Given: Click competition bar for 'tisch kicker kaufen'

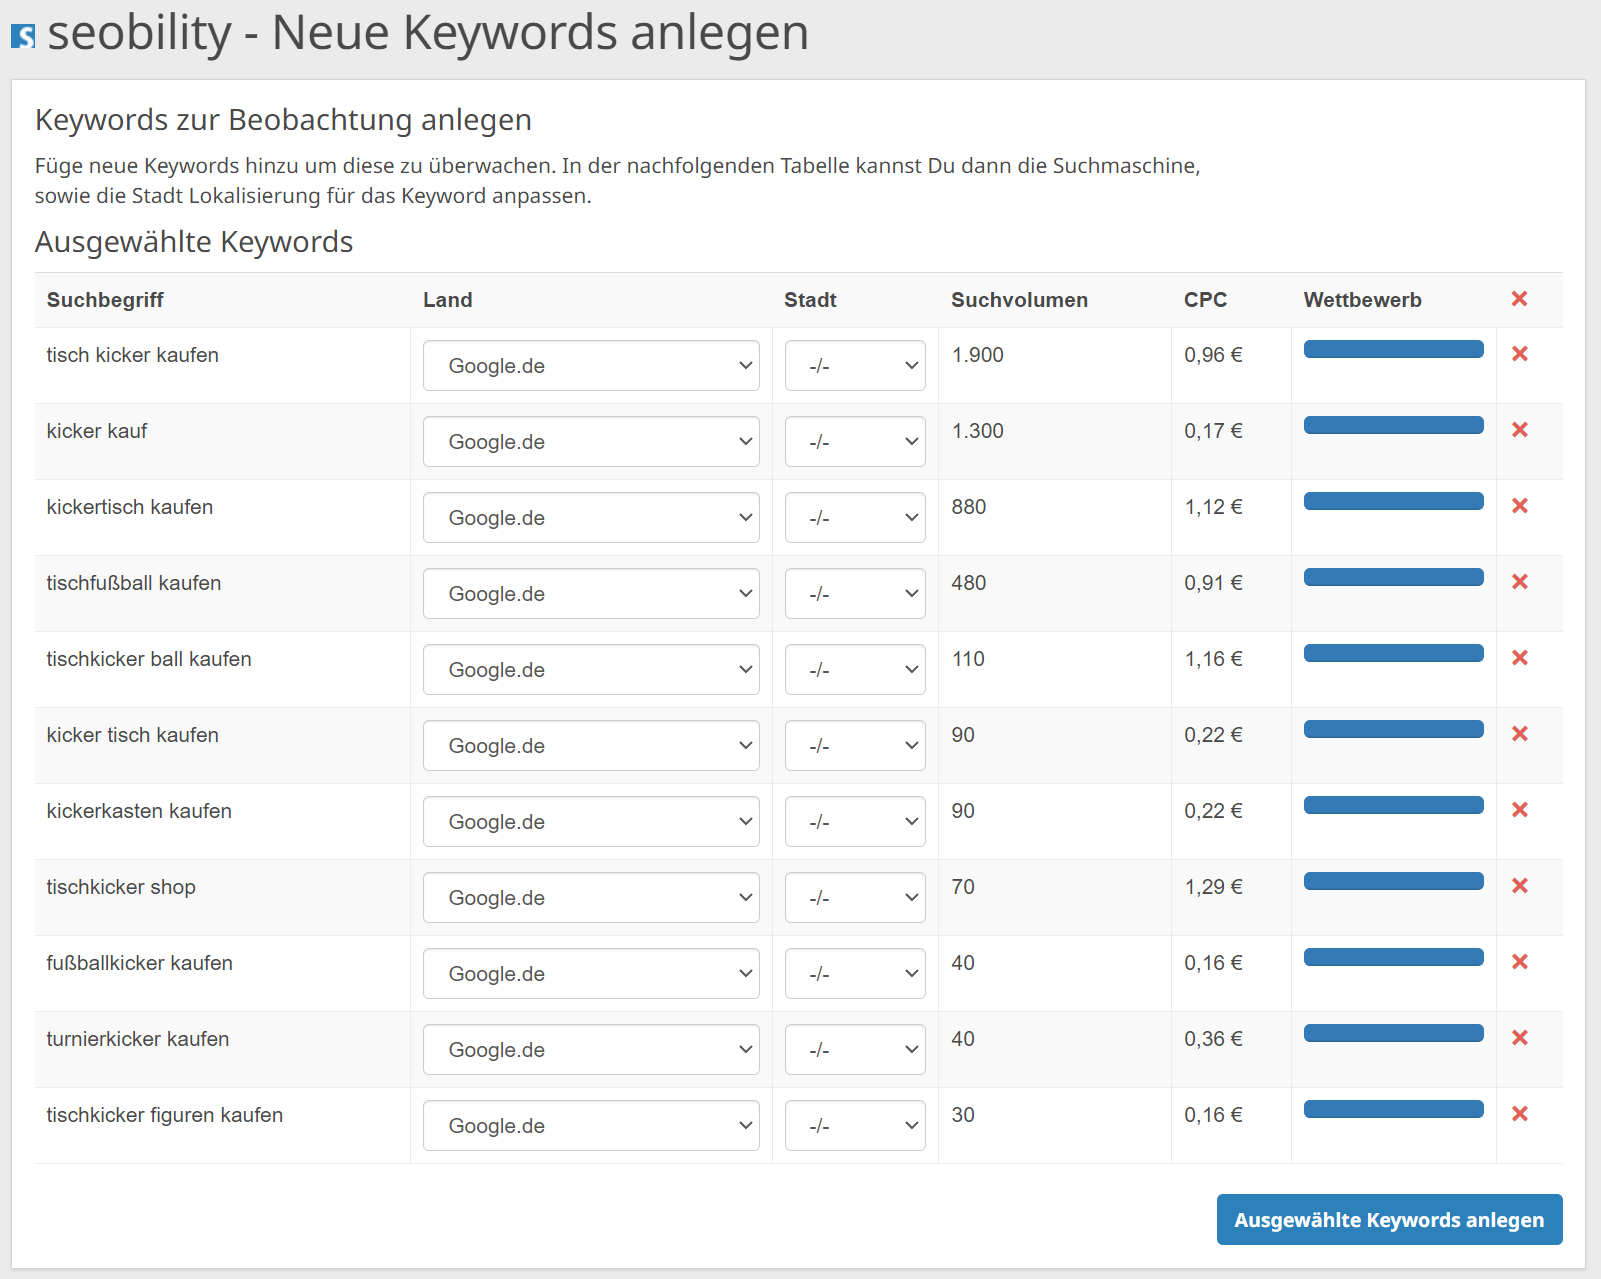Looking at the screenshot, I should pyautogui.click(x=1393, y=349).
